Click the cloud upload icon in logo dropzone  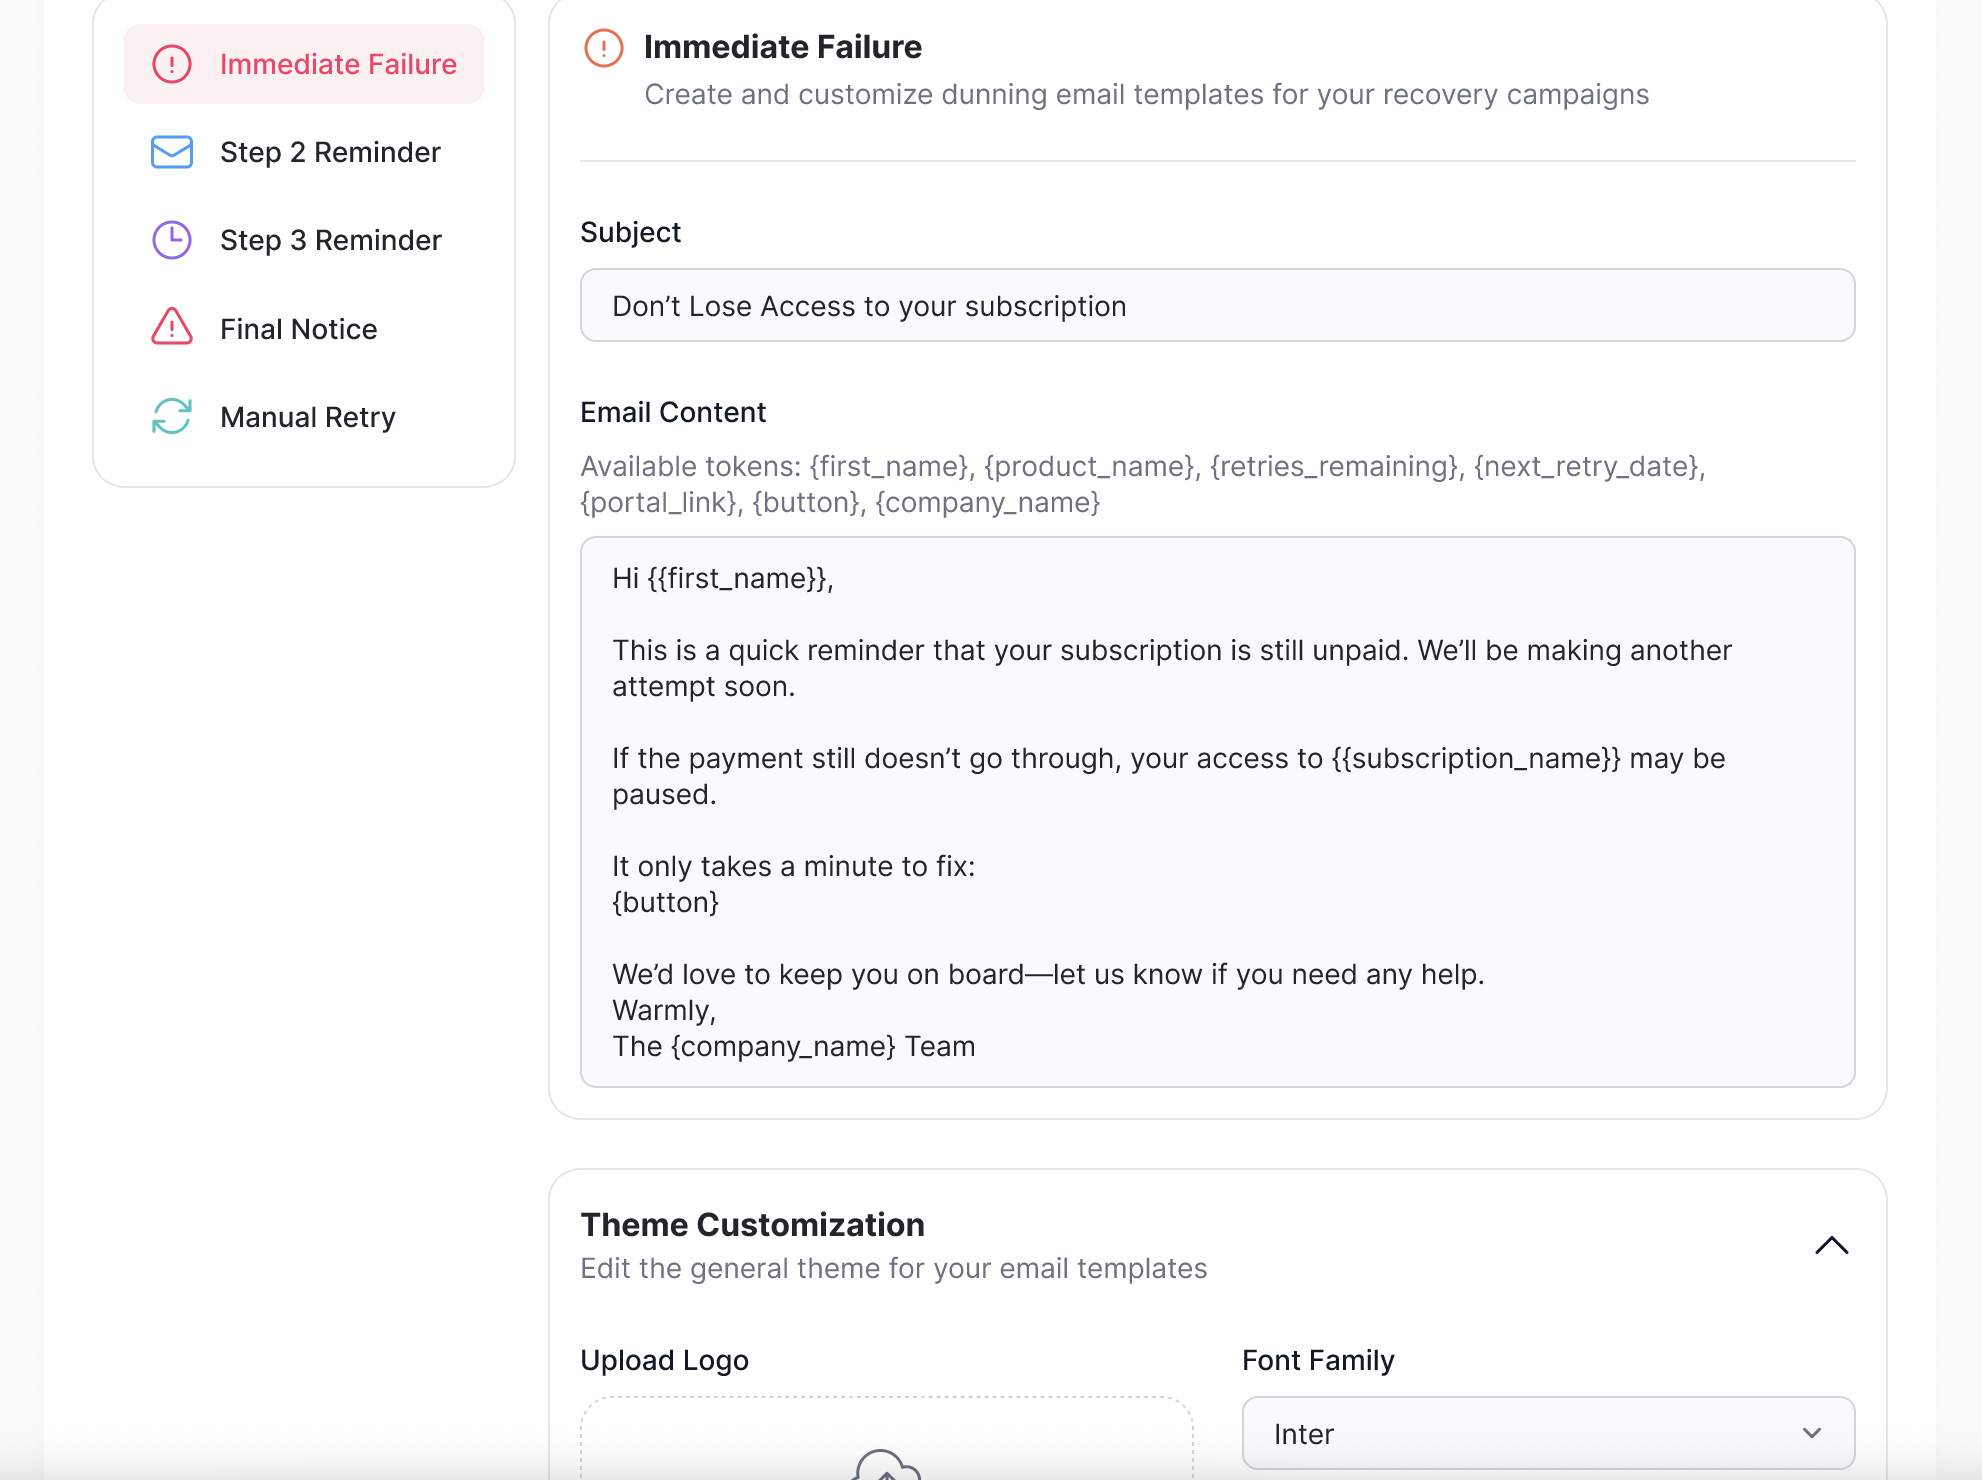pyautogui.click(x=887, y=1464)
